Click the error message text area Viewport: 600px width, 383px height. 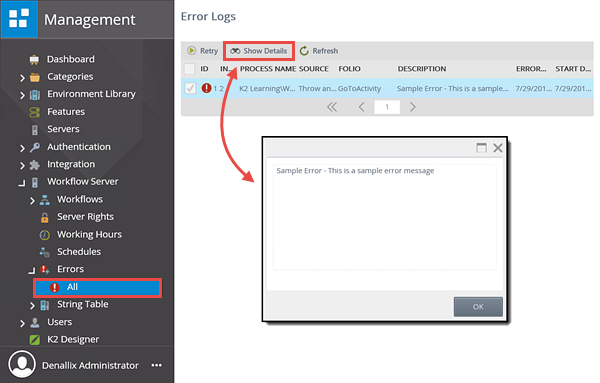[385, 217]
